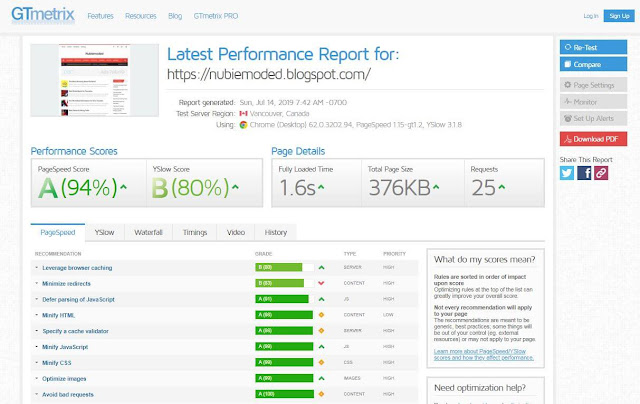Expand Minify CSS recommendation
Viewport: 640px width, 404px height.
pos(56,363)
